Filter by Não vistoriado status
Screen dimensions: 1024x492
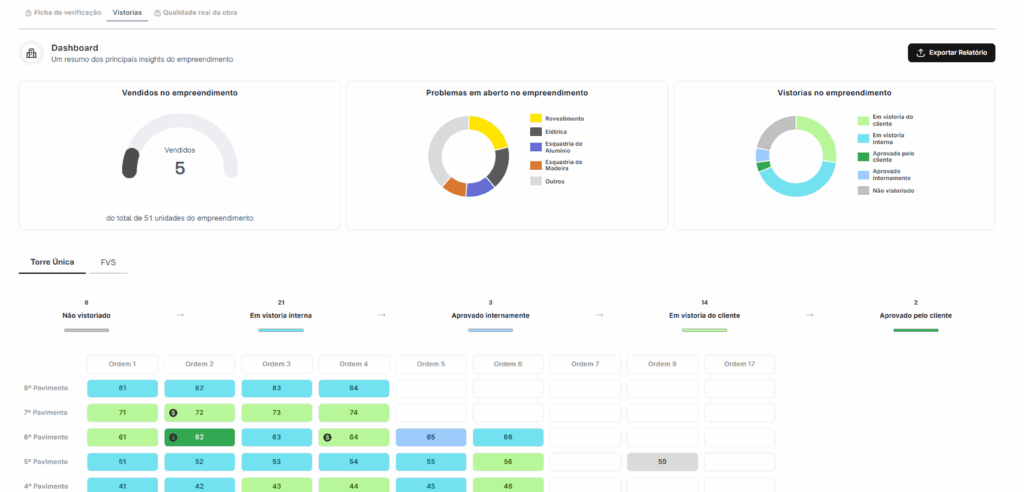[86, 316]
